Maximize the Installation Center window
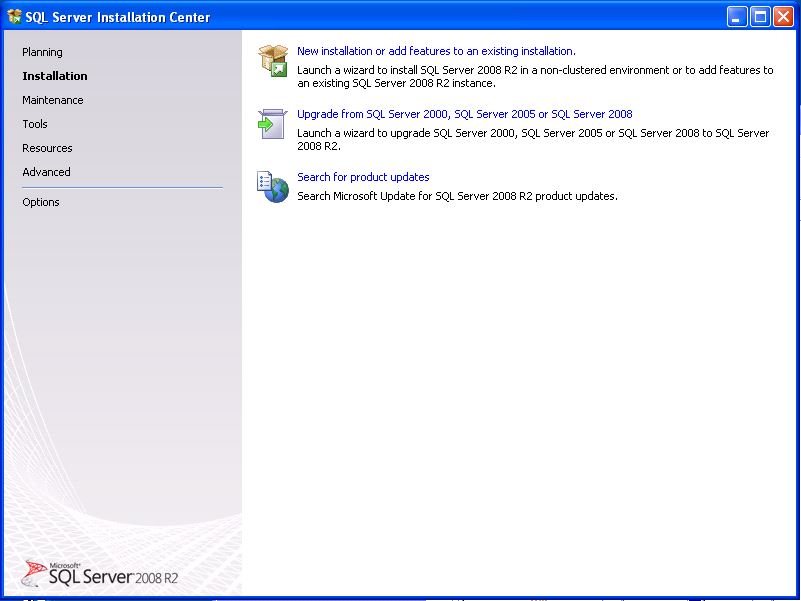Viewport: 801px width, 601px height. (760, 16)
